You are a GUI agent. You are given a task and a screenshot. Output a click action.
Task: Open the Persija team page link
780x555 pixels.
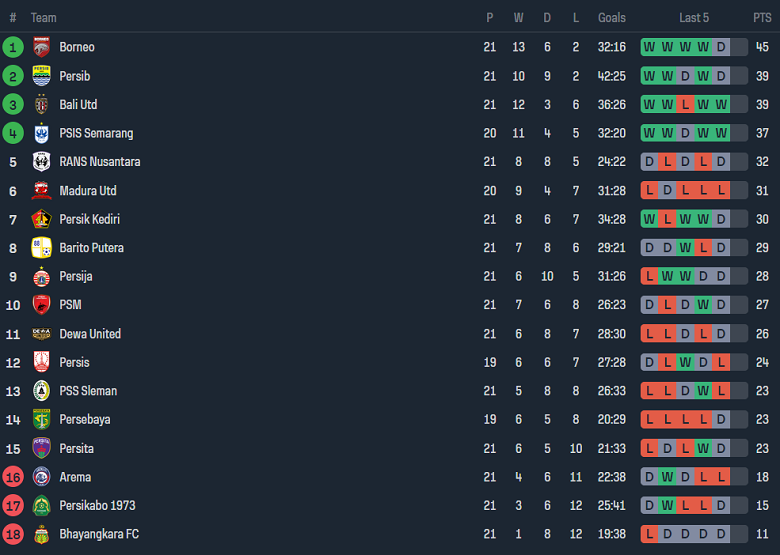pyautogui.click(x=76, y=276)
